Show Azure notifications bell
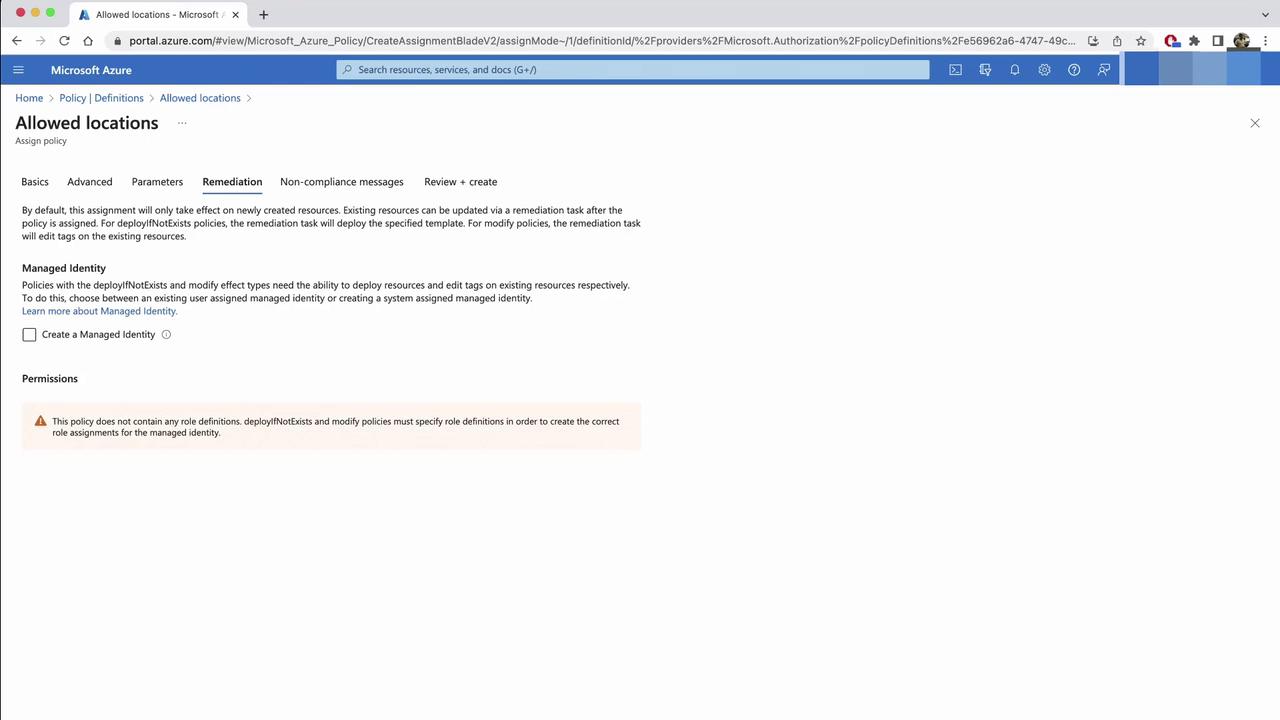This screenshot has width=1280, height=720. click(1015, 70)
